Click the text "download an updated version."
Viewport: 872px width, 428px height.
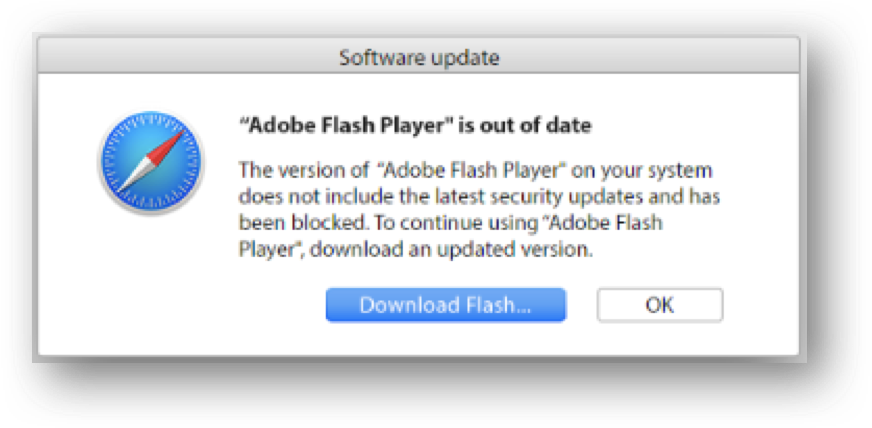[452, 250]
